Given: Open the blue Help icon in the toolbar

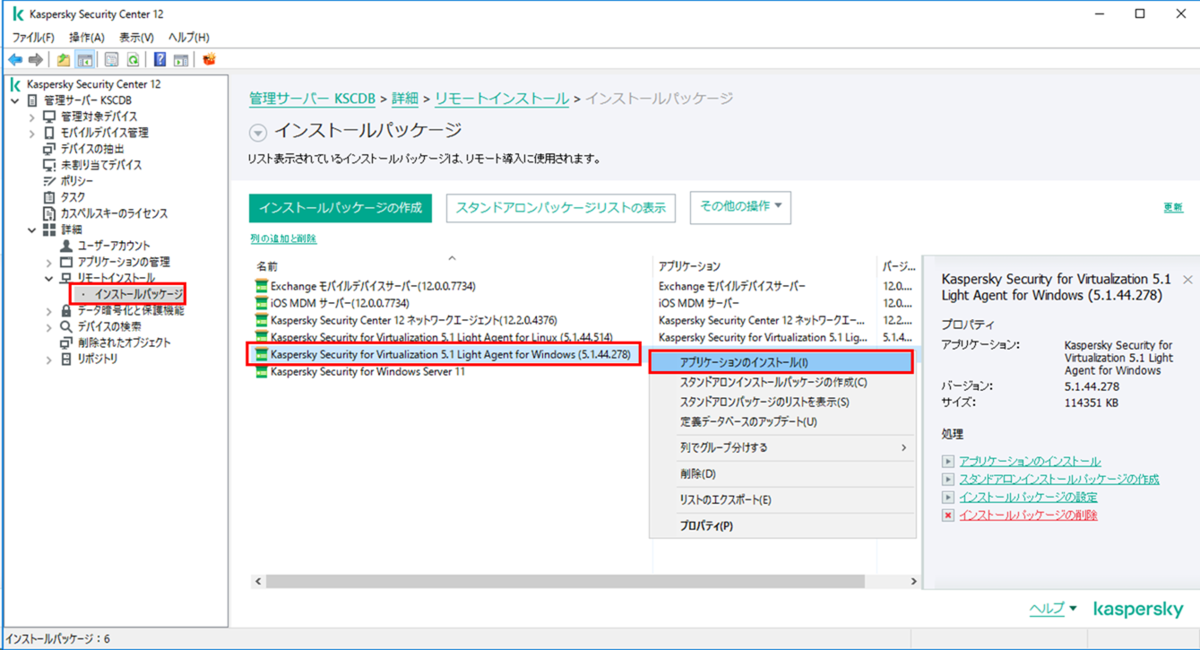Looking at the screenshot, I should tap(160, 58).
